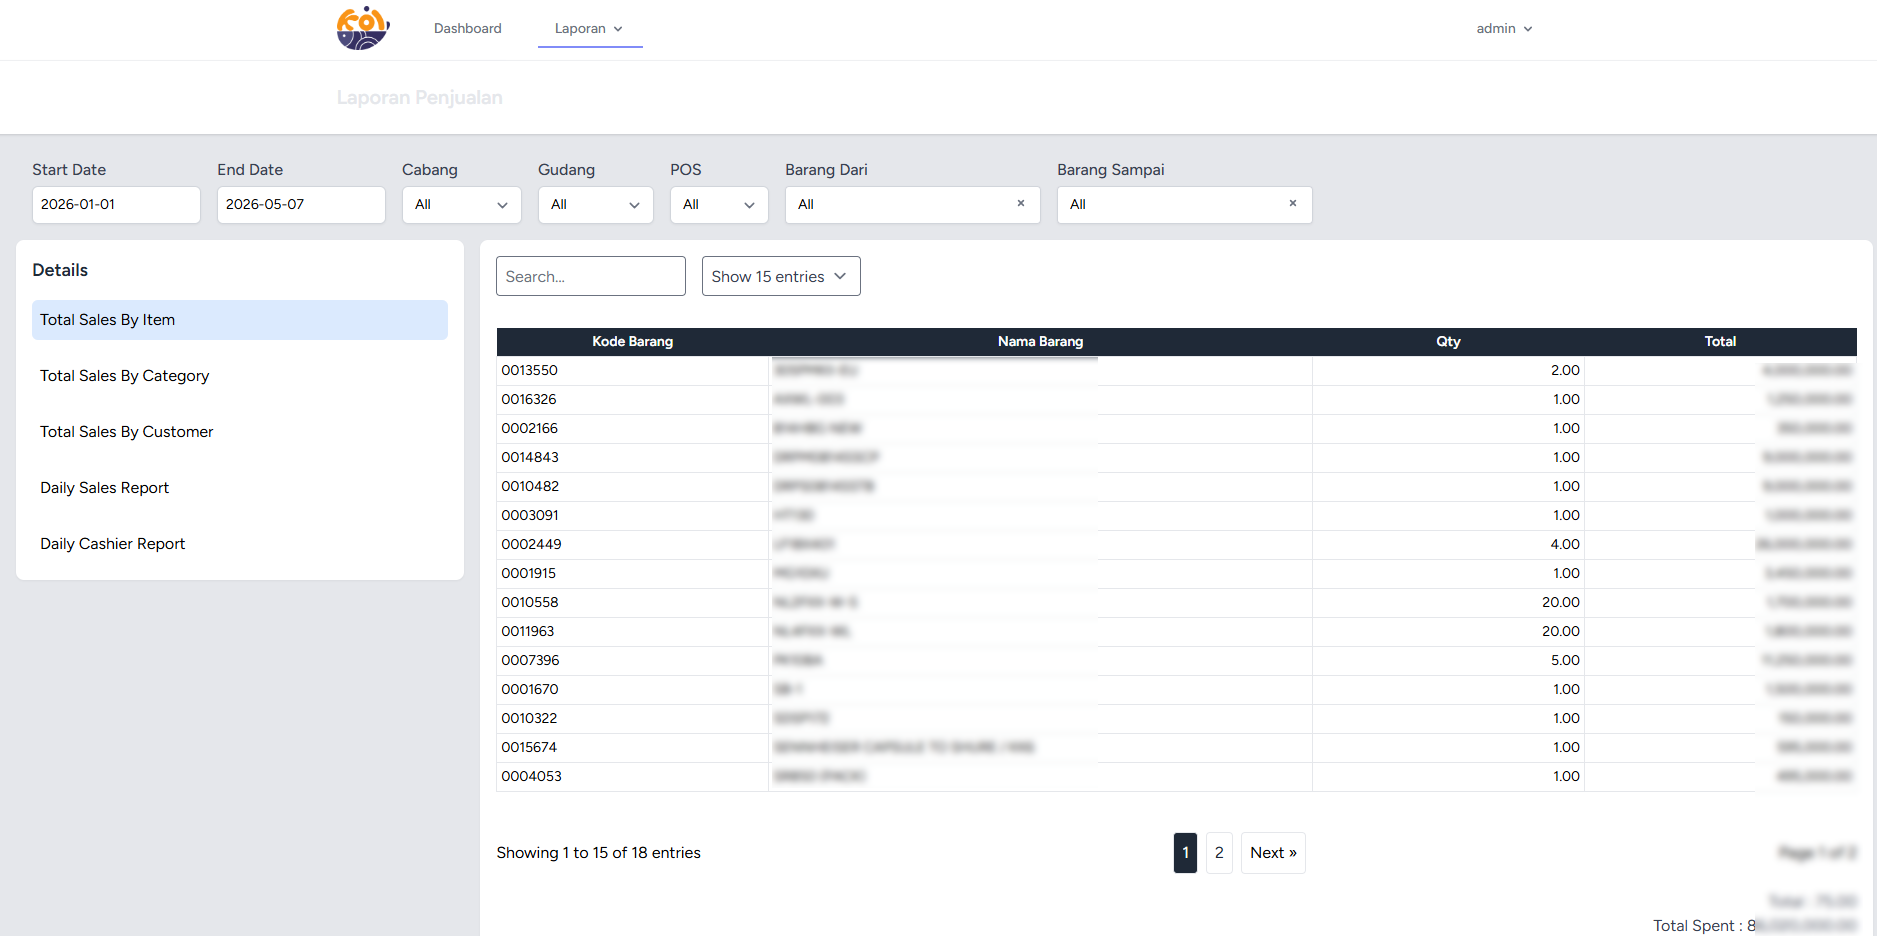
Task: Select Total Sales By Customer report
Action: tap(240, 432)
